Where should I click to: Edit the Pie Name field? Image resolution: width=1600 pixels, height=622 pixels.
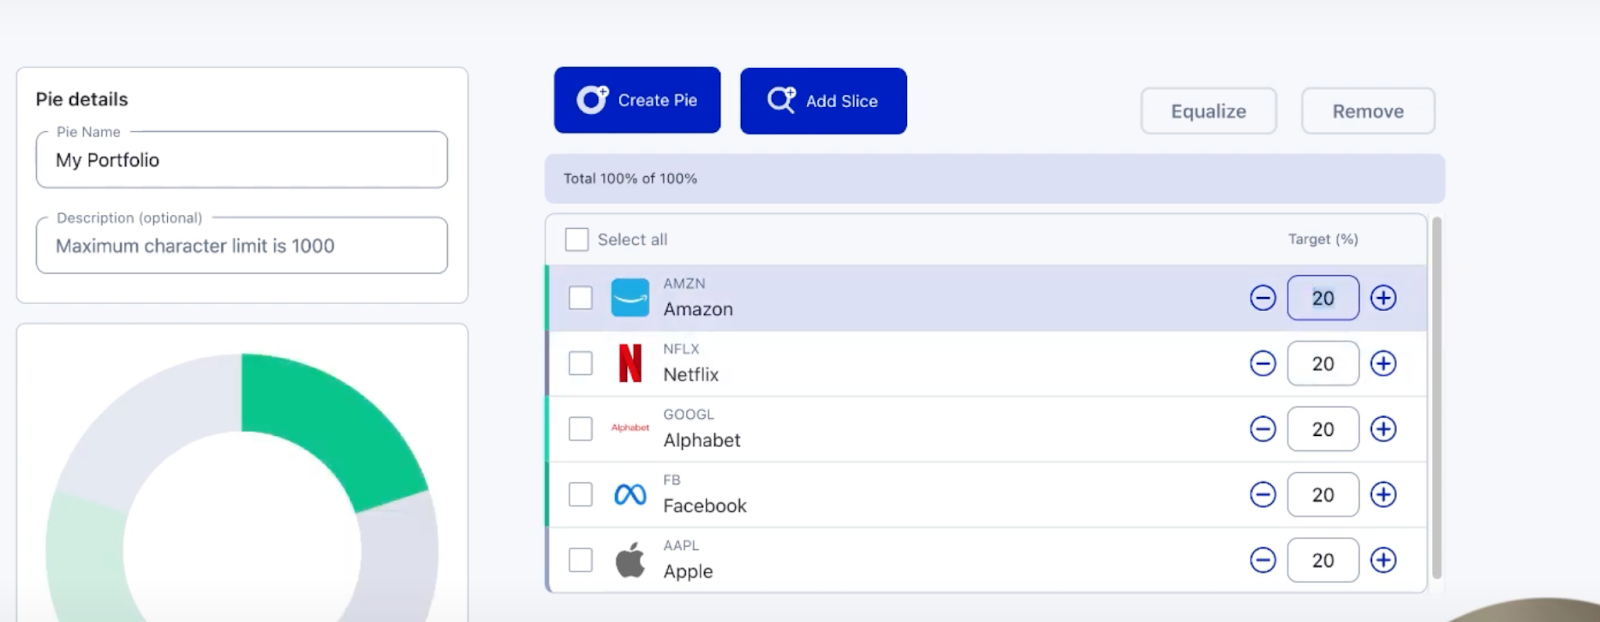point(242,160)
